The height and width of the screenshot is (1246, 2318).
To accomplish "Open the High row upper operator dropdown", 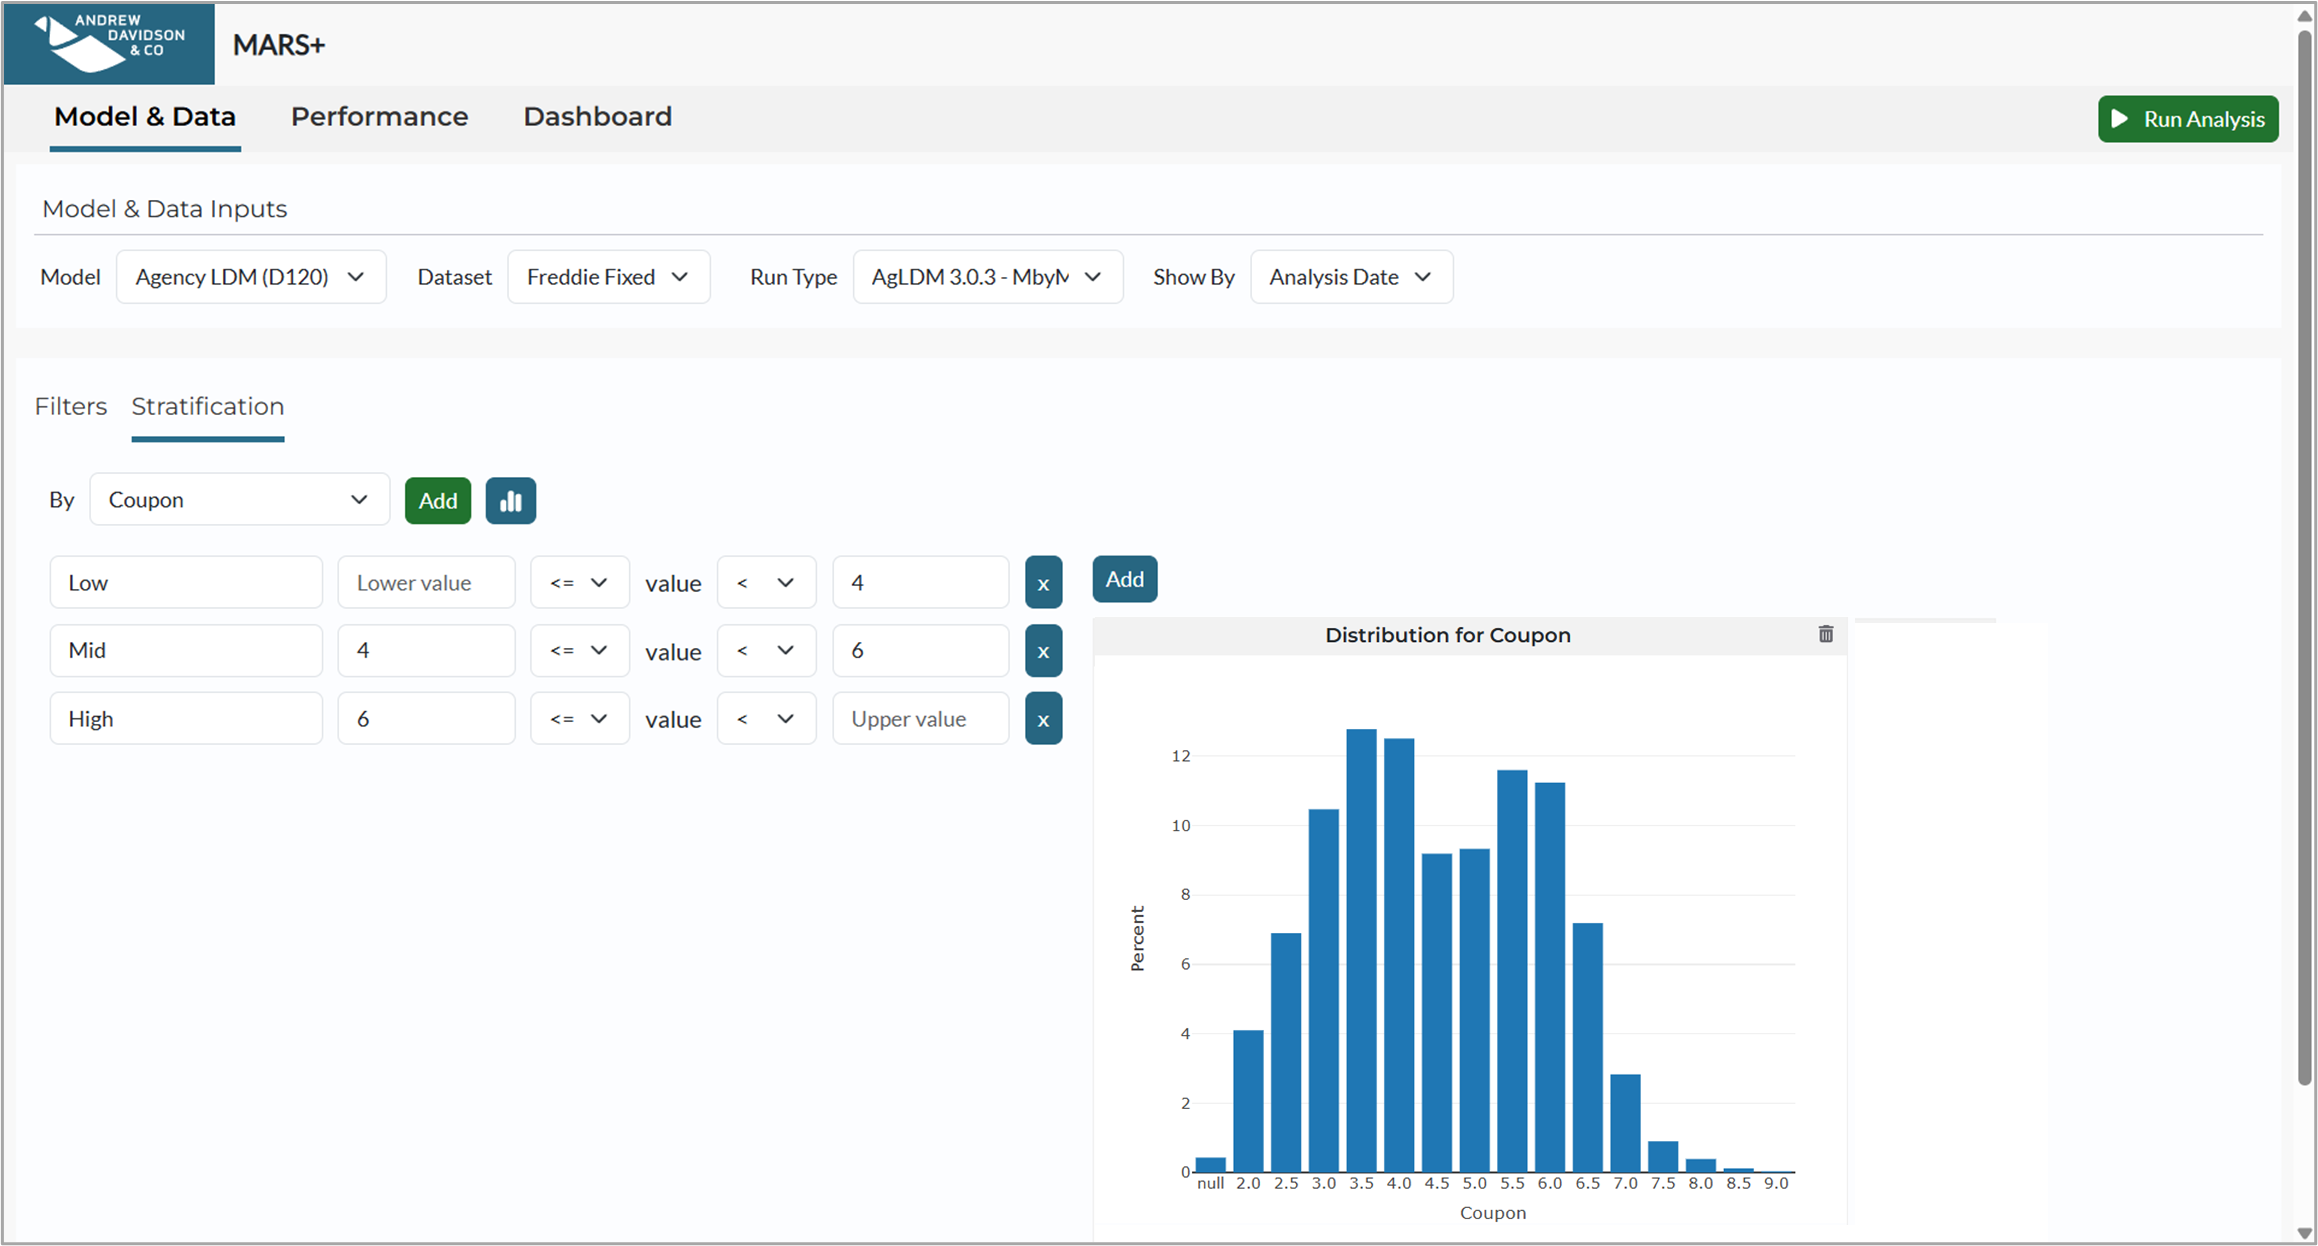I will tap(767, 719).
